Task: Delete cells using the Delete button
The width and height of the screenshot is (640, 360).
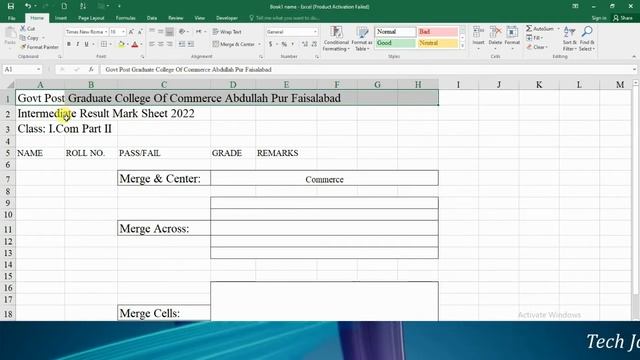Action: (495, 38)
